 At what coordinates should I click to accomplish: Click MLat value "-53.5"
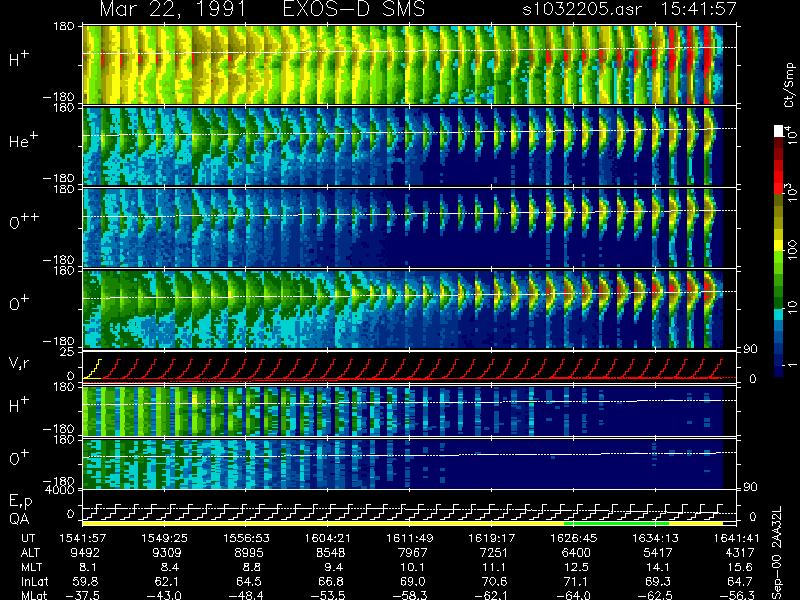click(328, 595)
